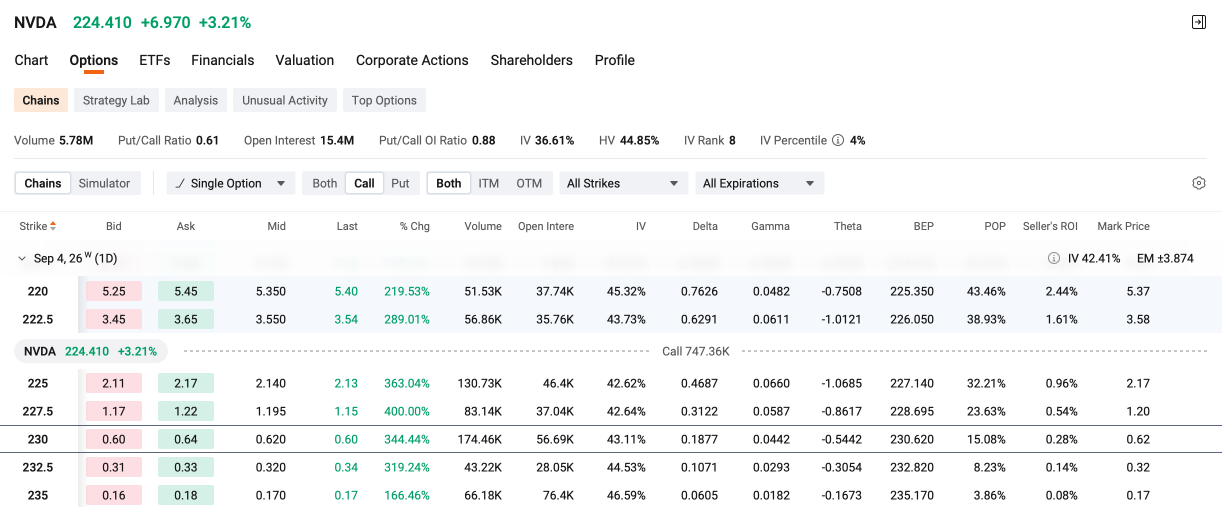Click the IV column header
The image size is (1222, 507).
[641, 226]
